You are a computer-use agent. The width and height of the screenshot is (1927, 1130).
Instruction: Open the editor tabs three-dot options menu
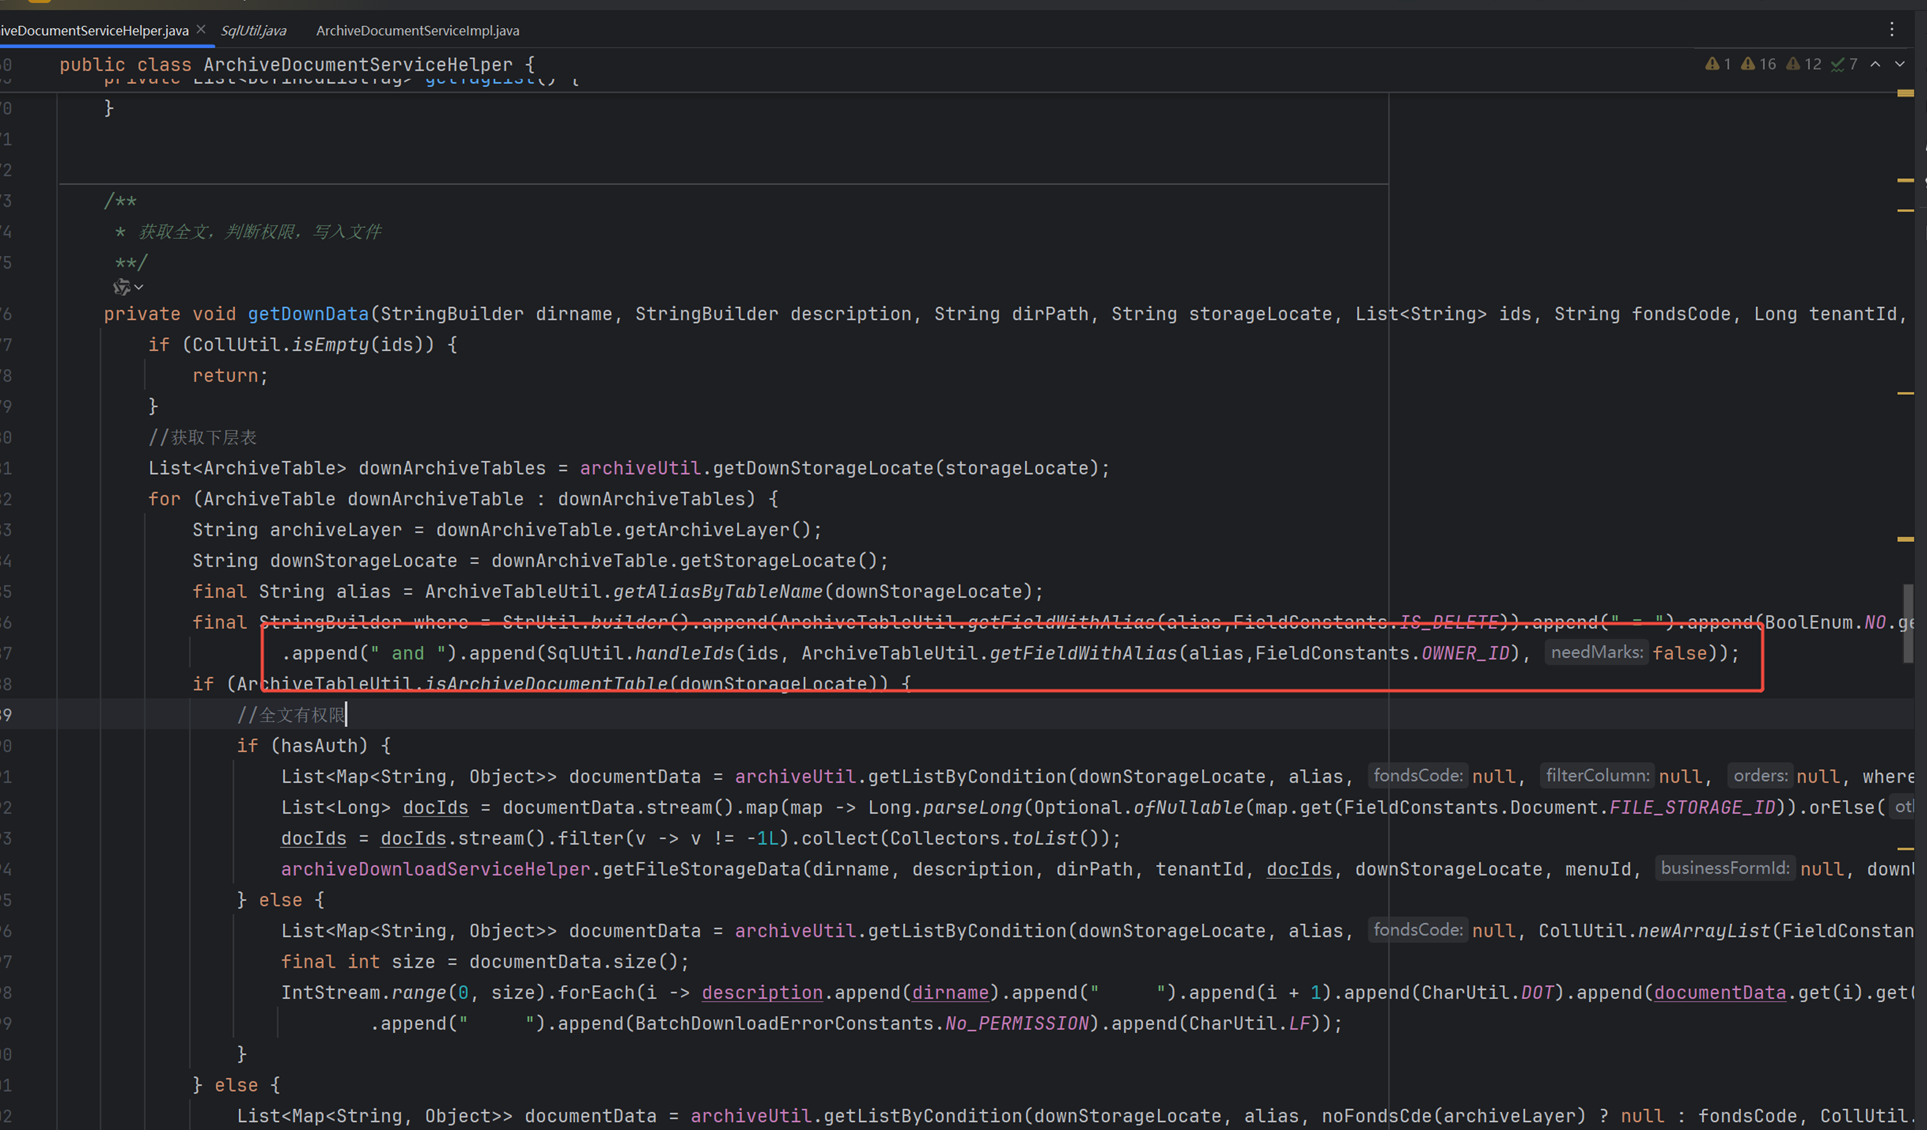pos(1891,30)
